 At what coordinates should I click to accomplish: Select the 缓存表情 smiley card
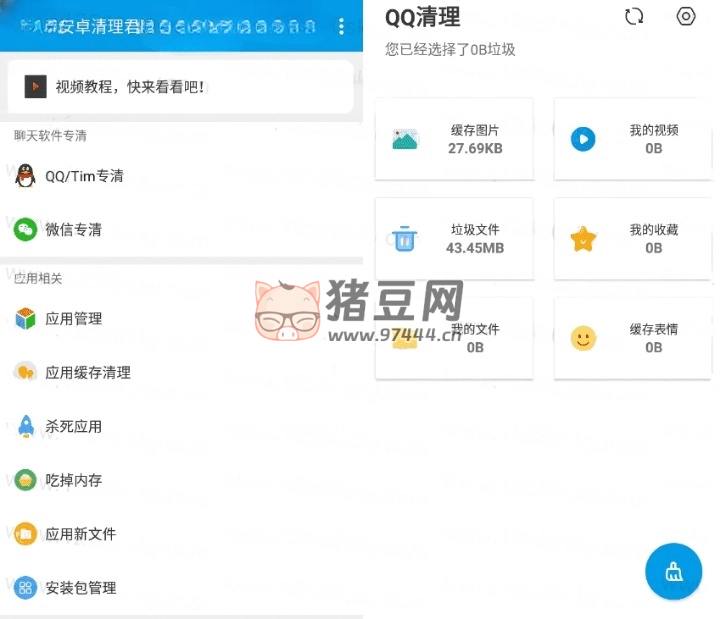click(x=633, y=338)
